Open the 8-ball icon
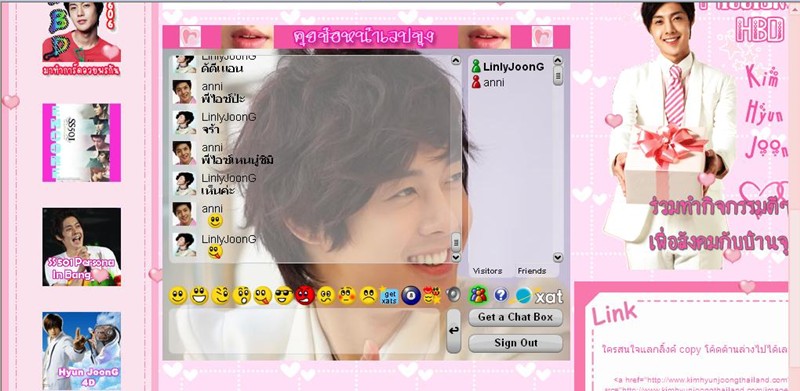 [411, 296]
